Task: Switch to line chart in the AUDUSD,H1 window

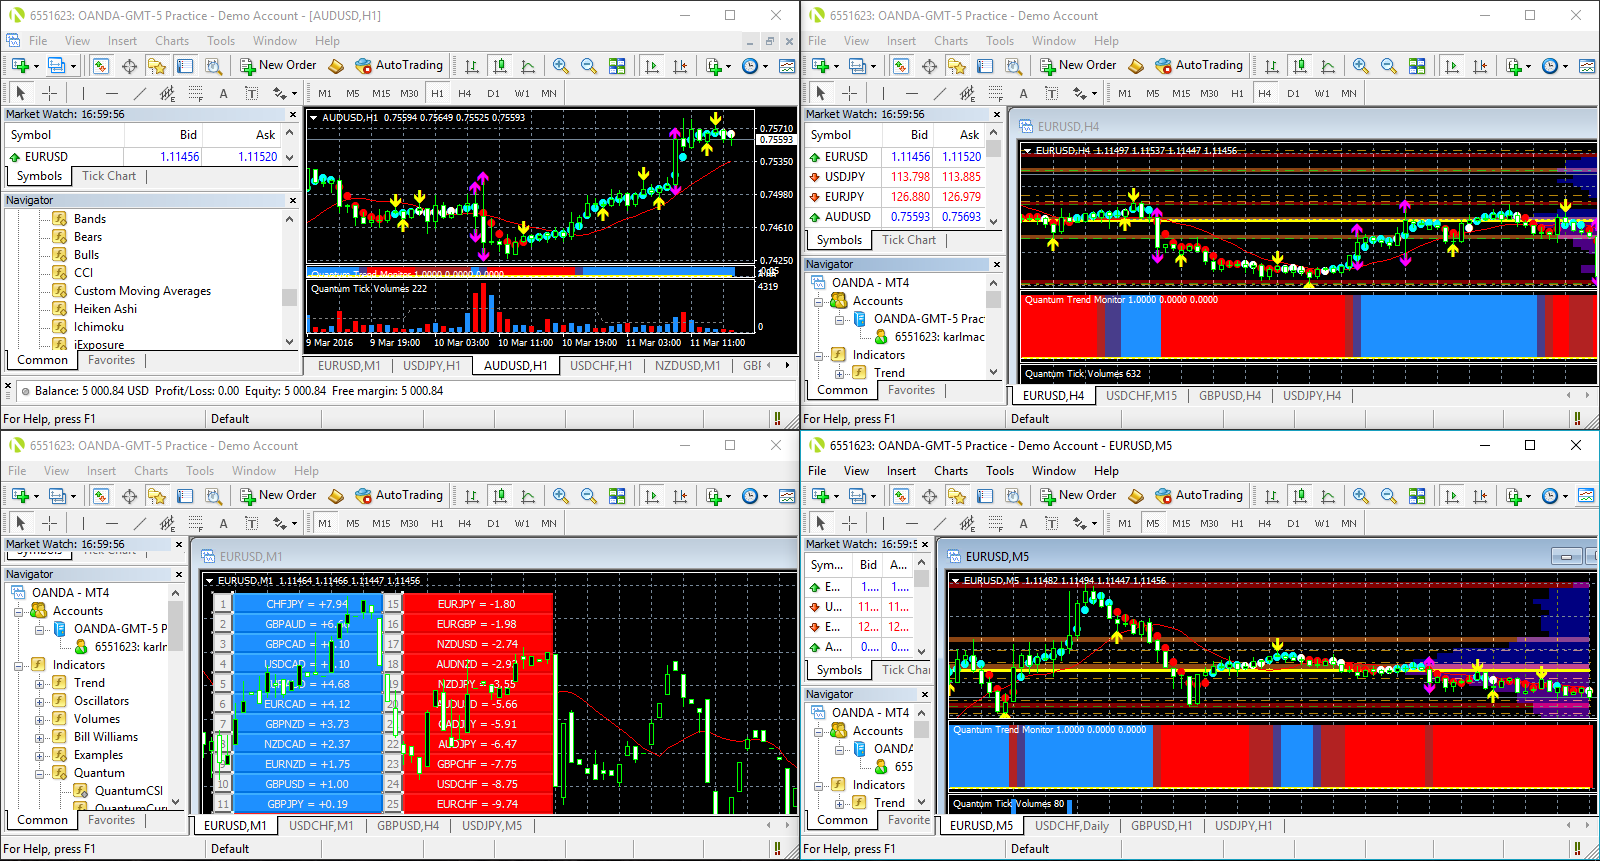Action: [x=528, y=66]
